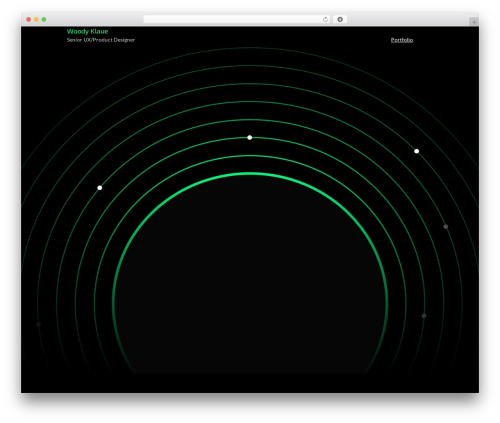This screenshot has width=500, height=423.
Task: Open the browser download indicator button
Action: tap(340, 19)
